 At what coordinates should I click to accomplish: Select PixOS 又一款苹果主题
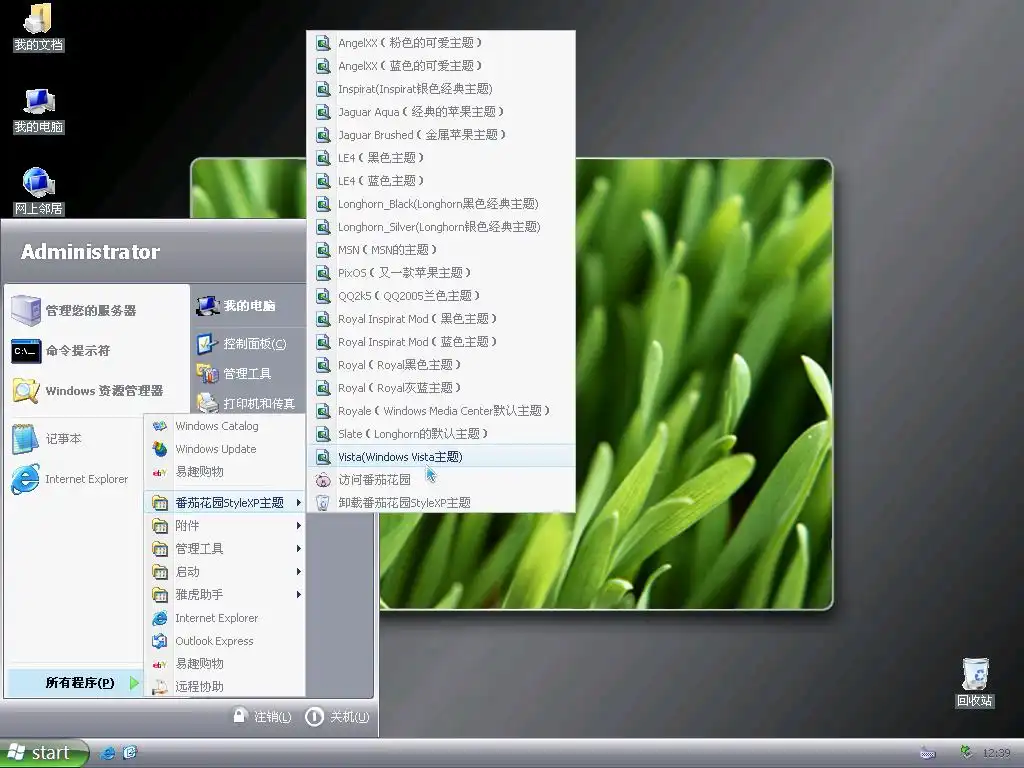pos(441,272)
